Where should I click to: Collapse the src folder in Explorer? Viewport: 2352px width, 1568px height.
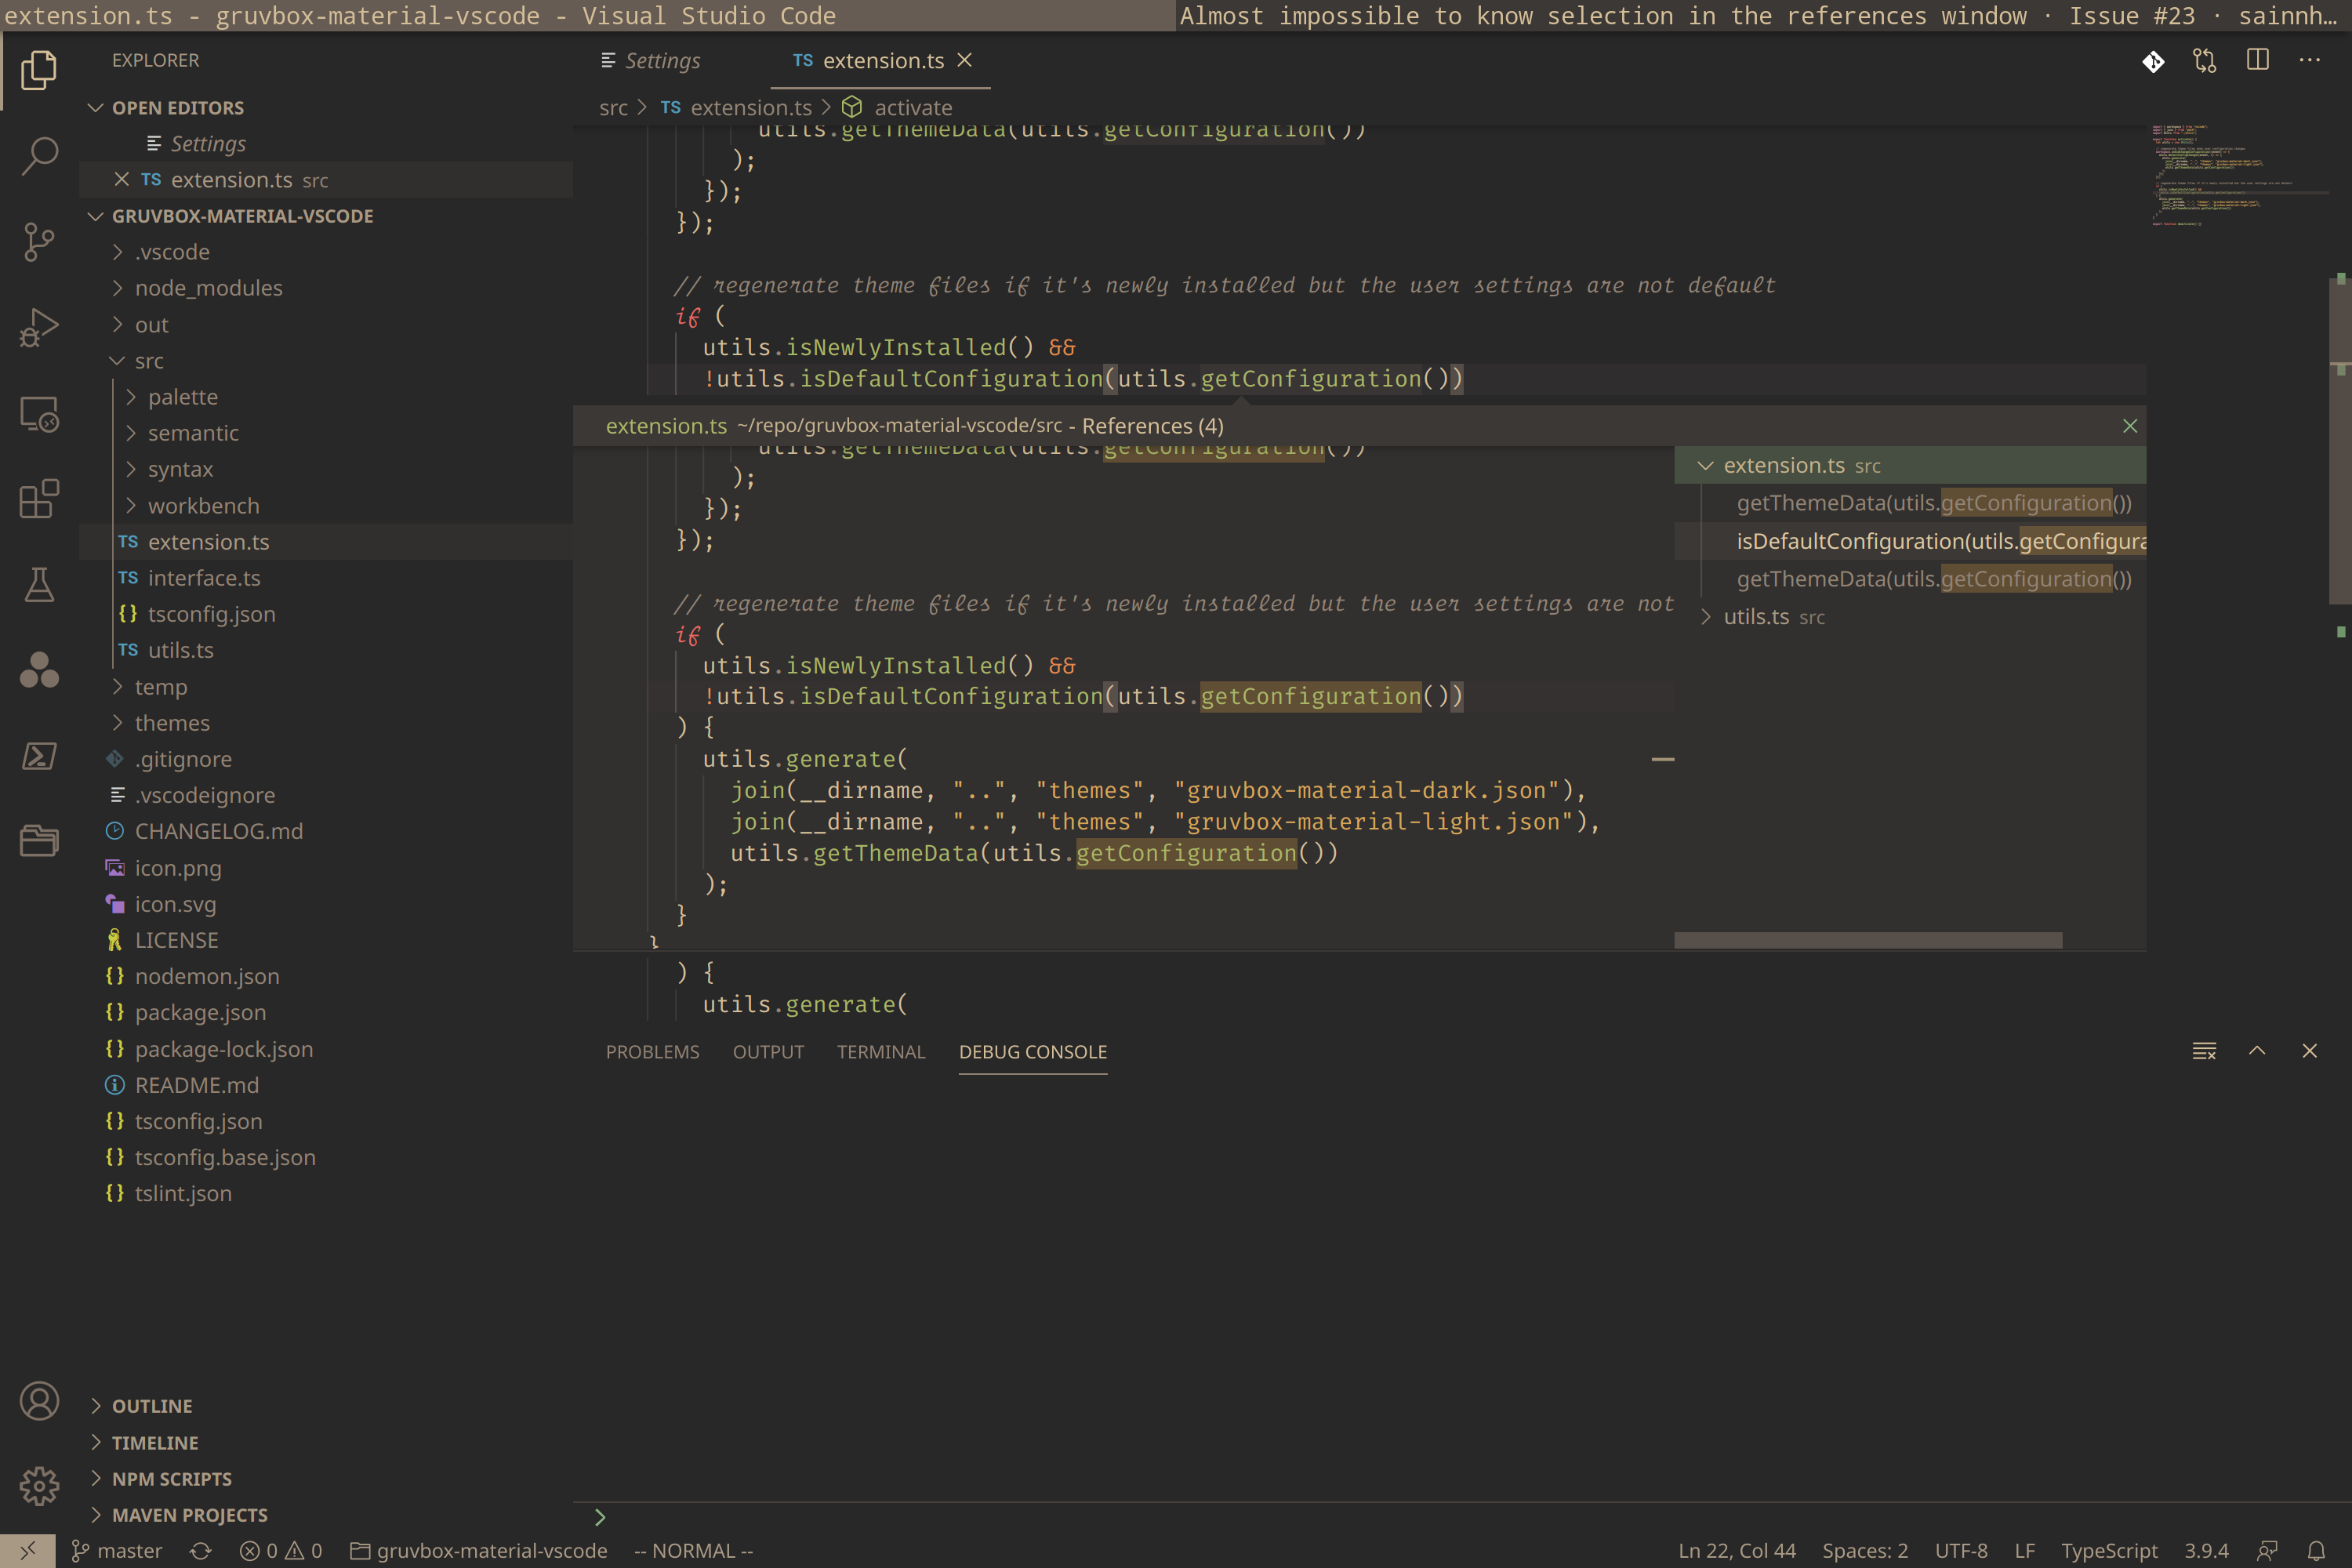tap(116, 360)
